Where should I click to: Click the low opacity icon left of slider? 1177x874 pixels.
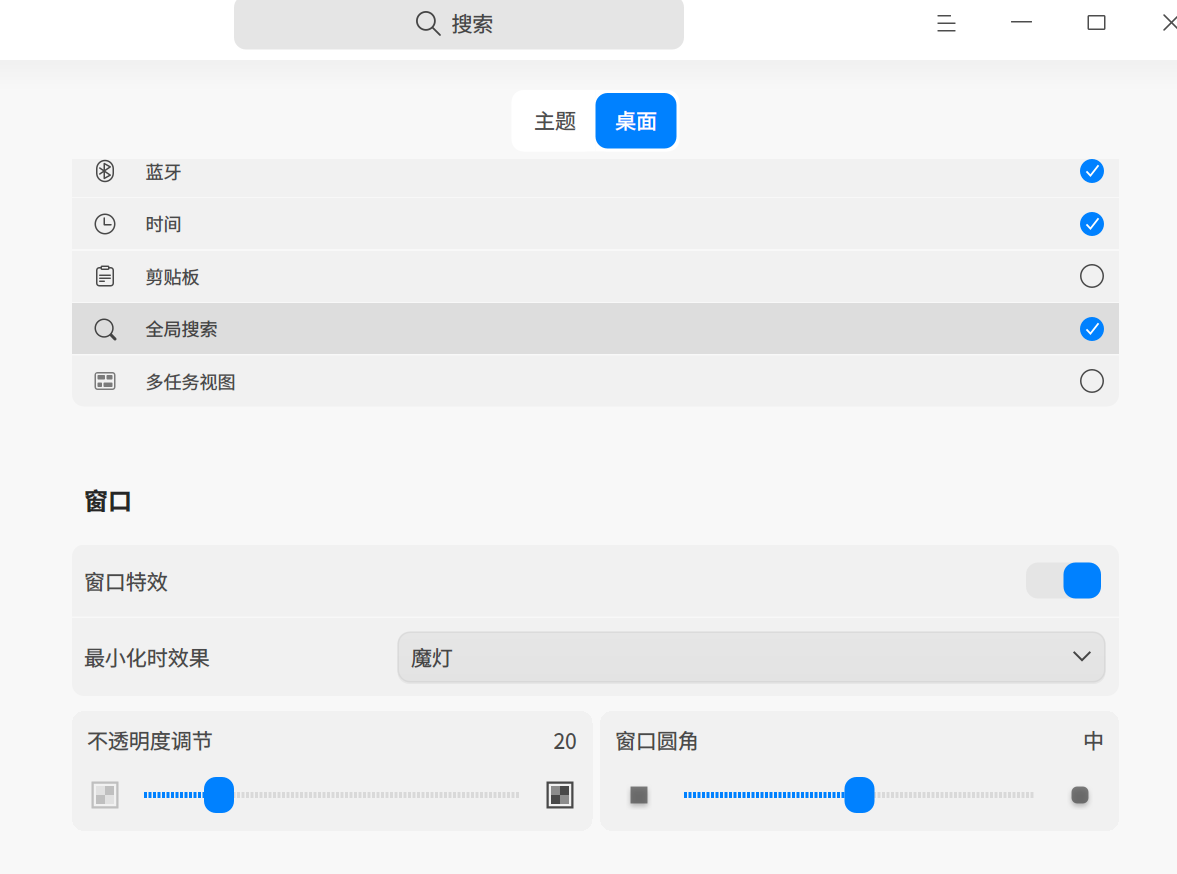coord(105,794)
